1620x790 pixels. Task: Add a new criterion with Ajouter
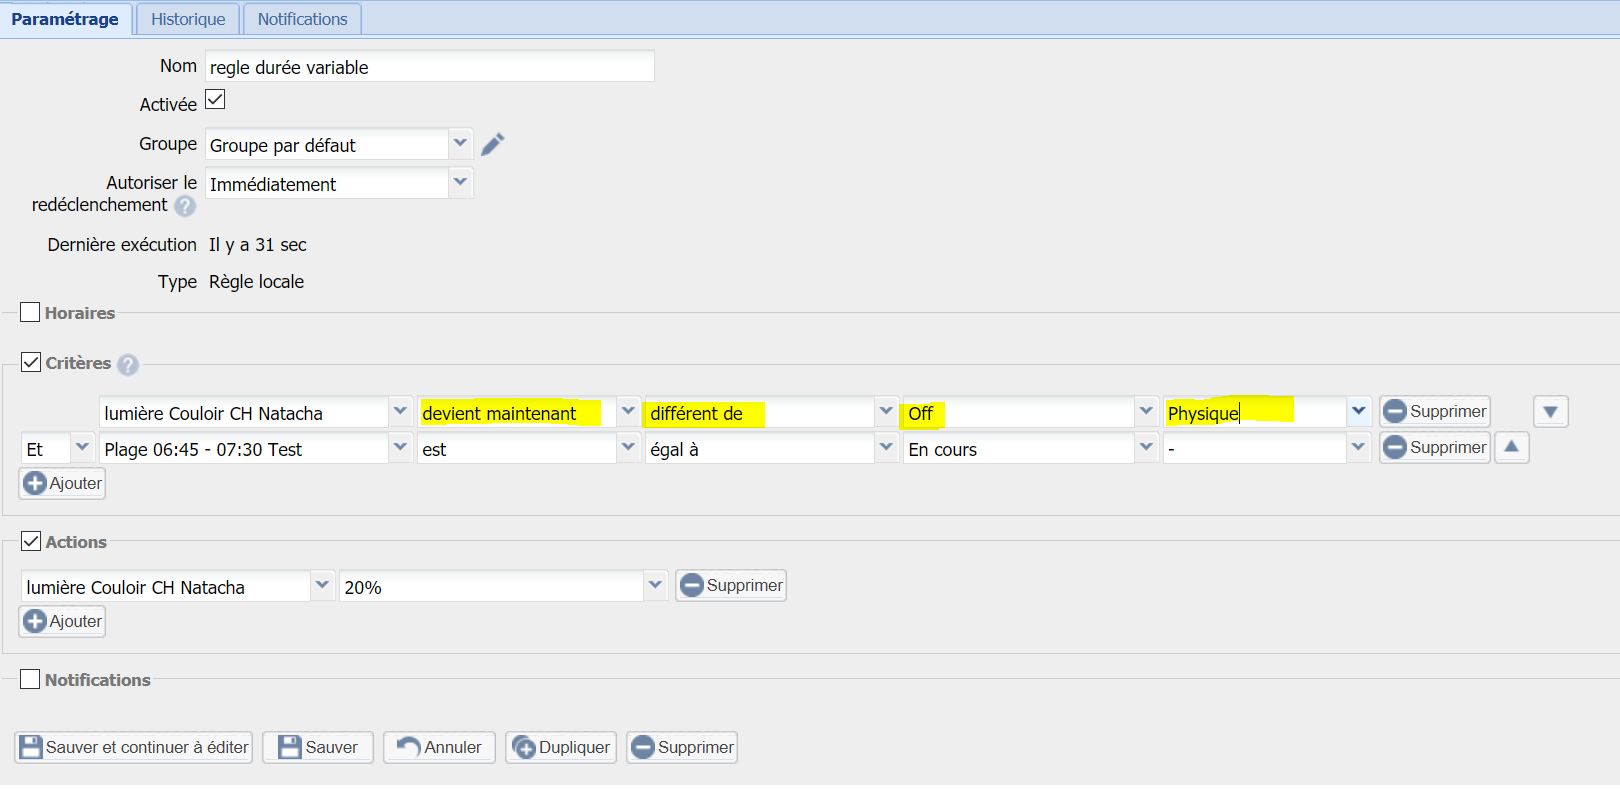click(63, 483)
